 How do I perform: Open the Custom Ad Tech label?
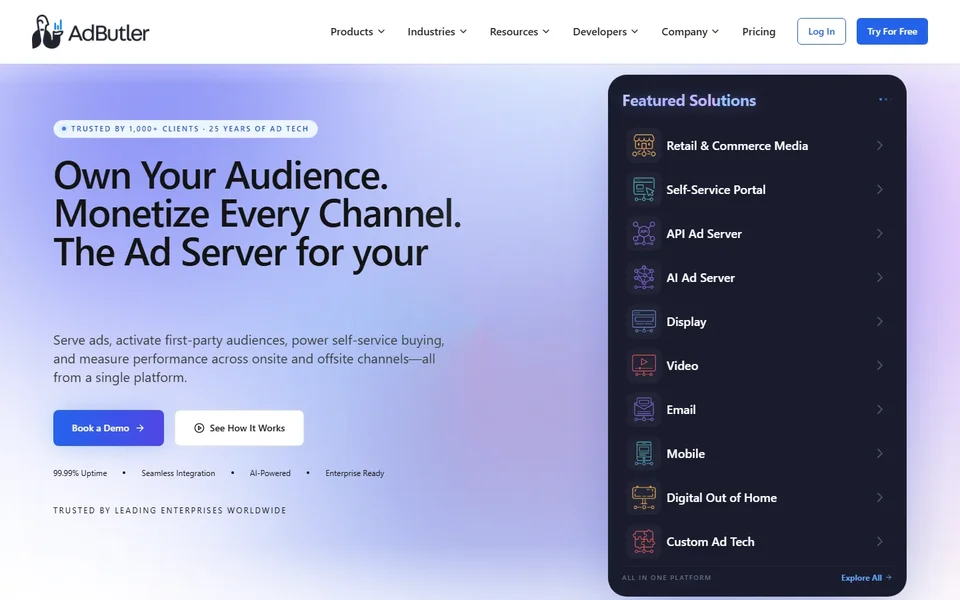[x=710, y=542]
